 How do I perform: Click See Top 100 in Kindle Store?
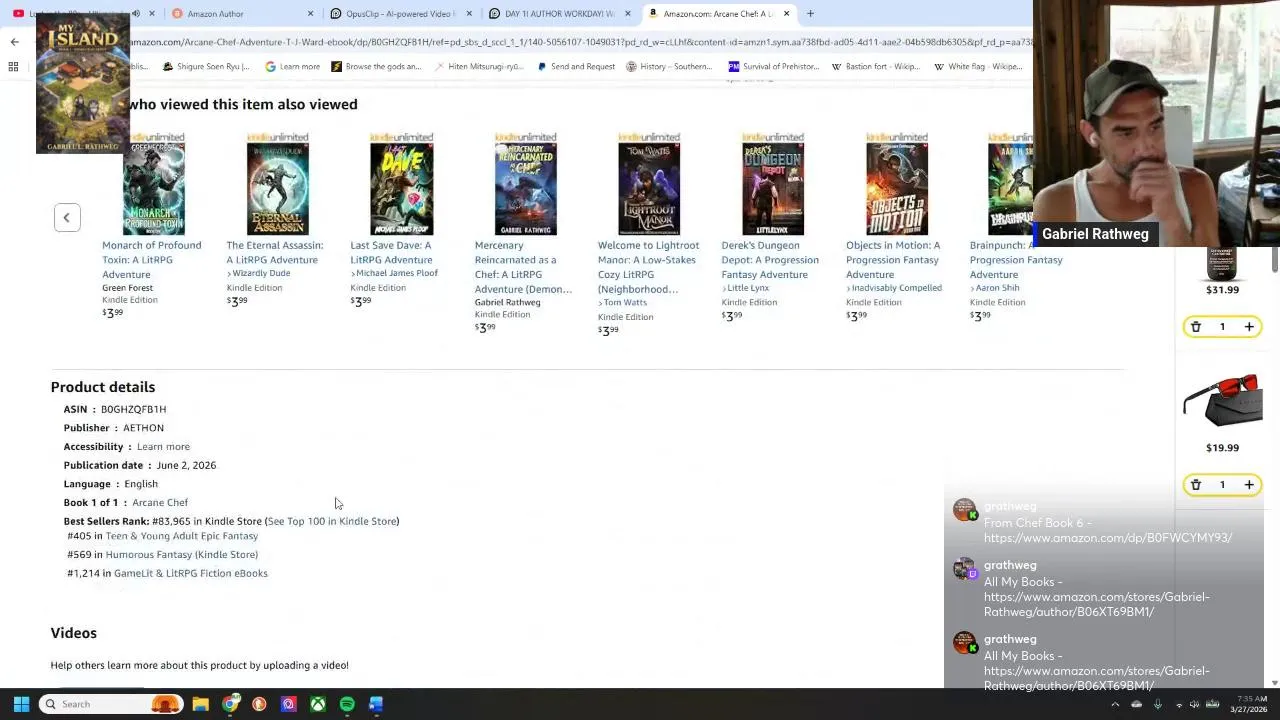332,521
